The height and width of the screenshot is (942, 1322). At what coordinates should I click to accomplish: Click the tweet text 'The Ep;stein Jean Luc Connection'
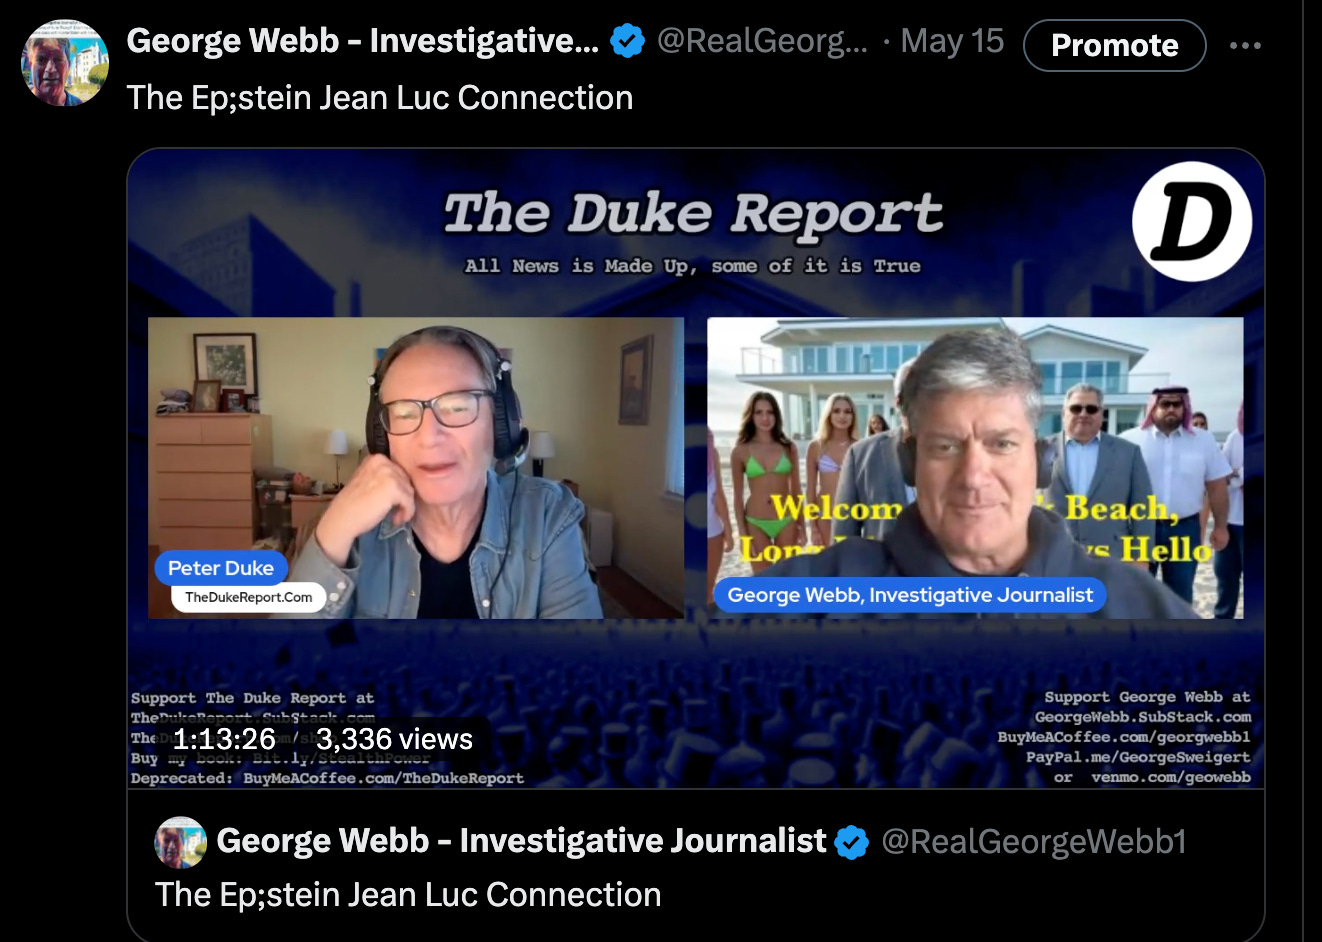pos(380,98)
